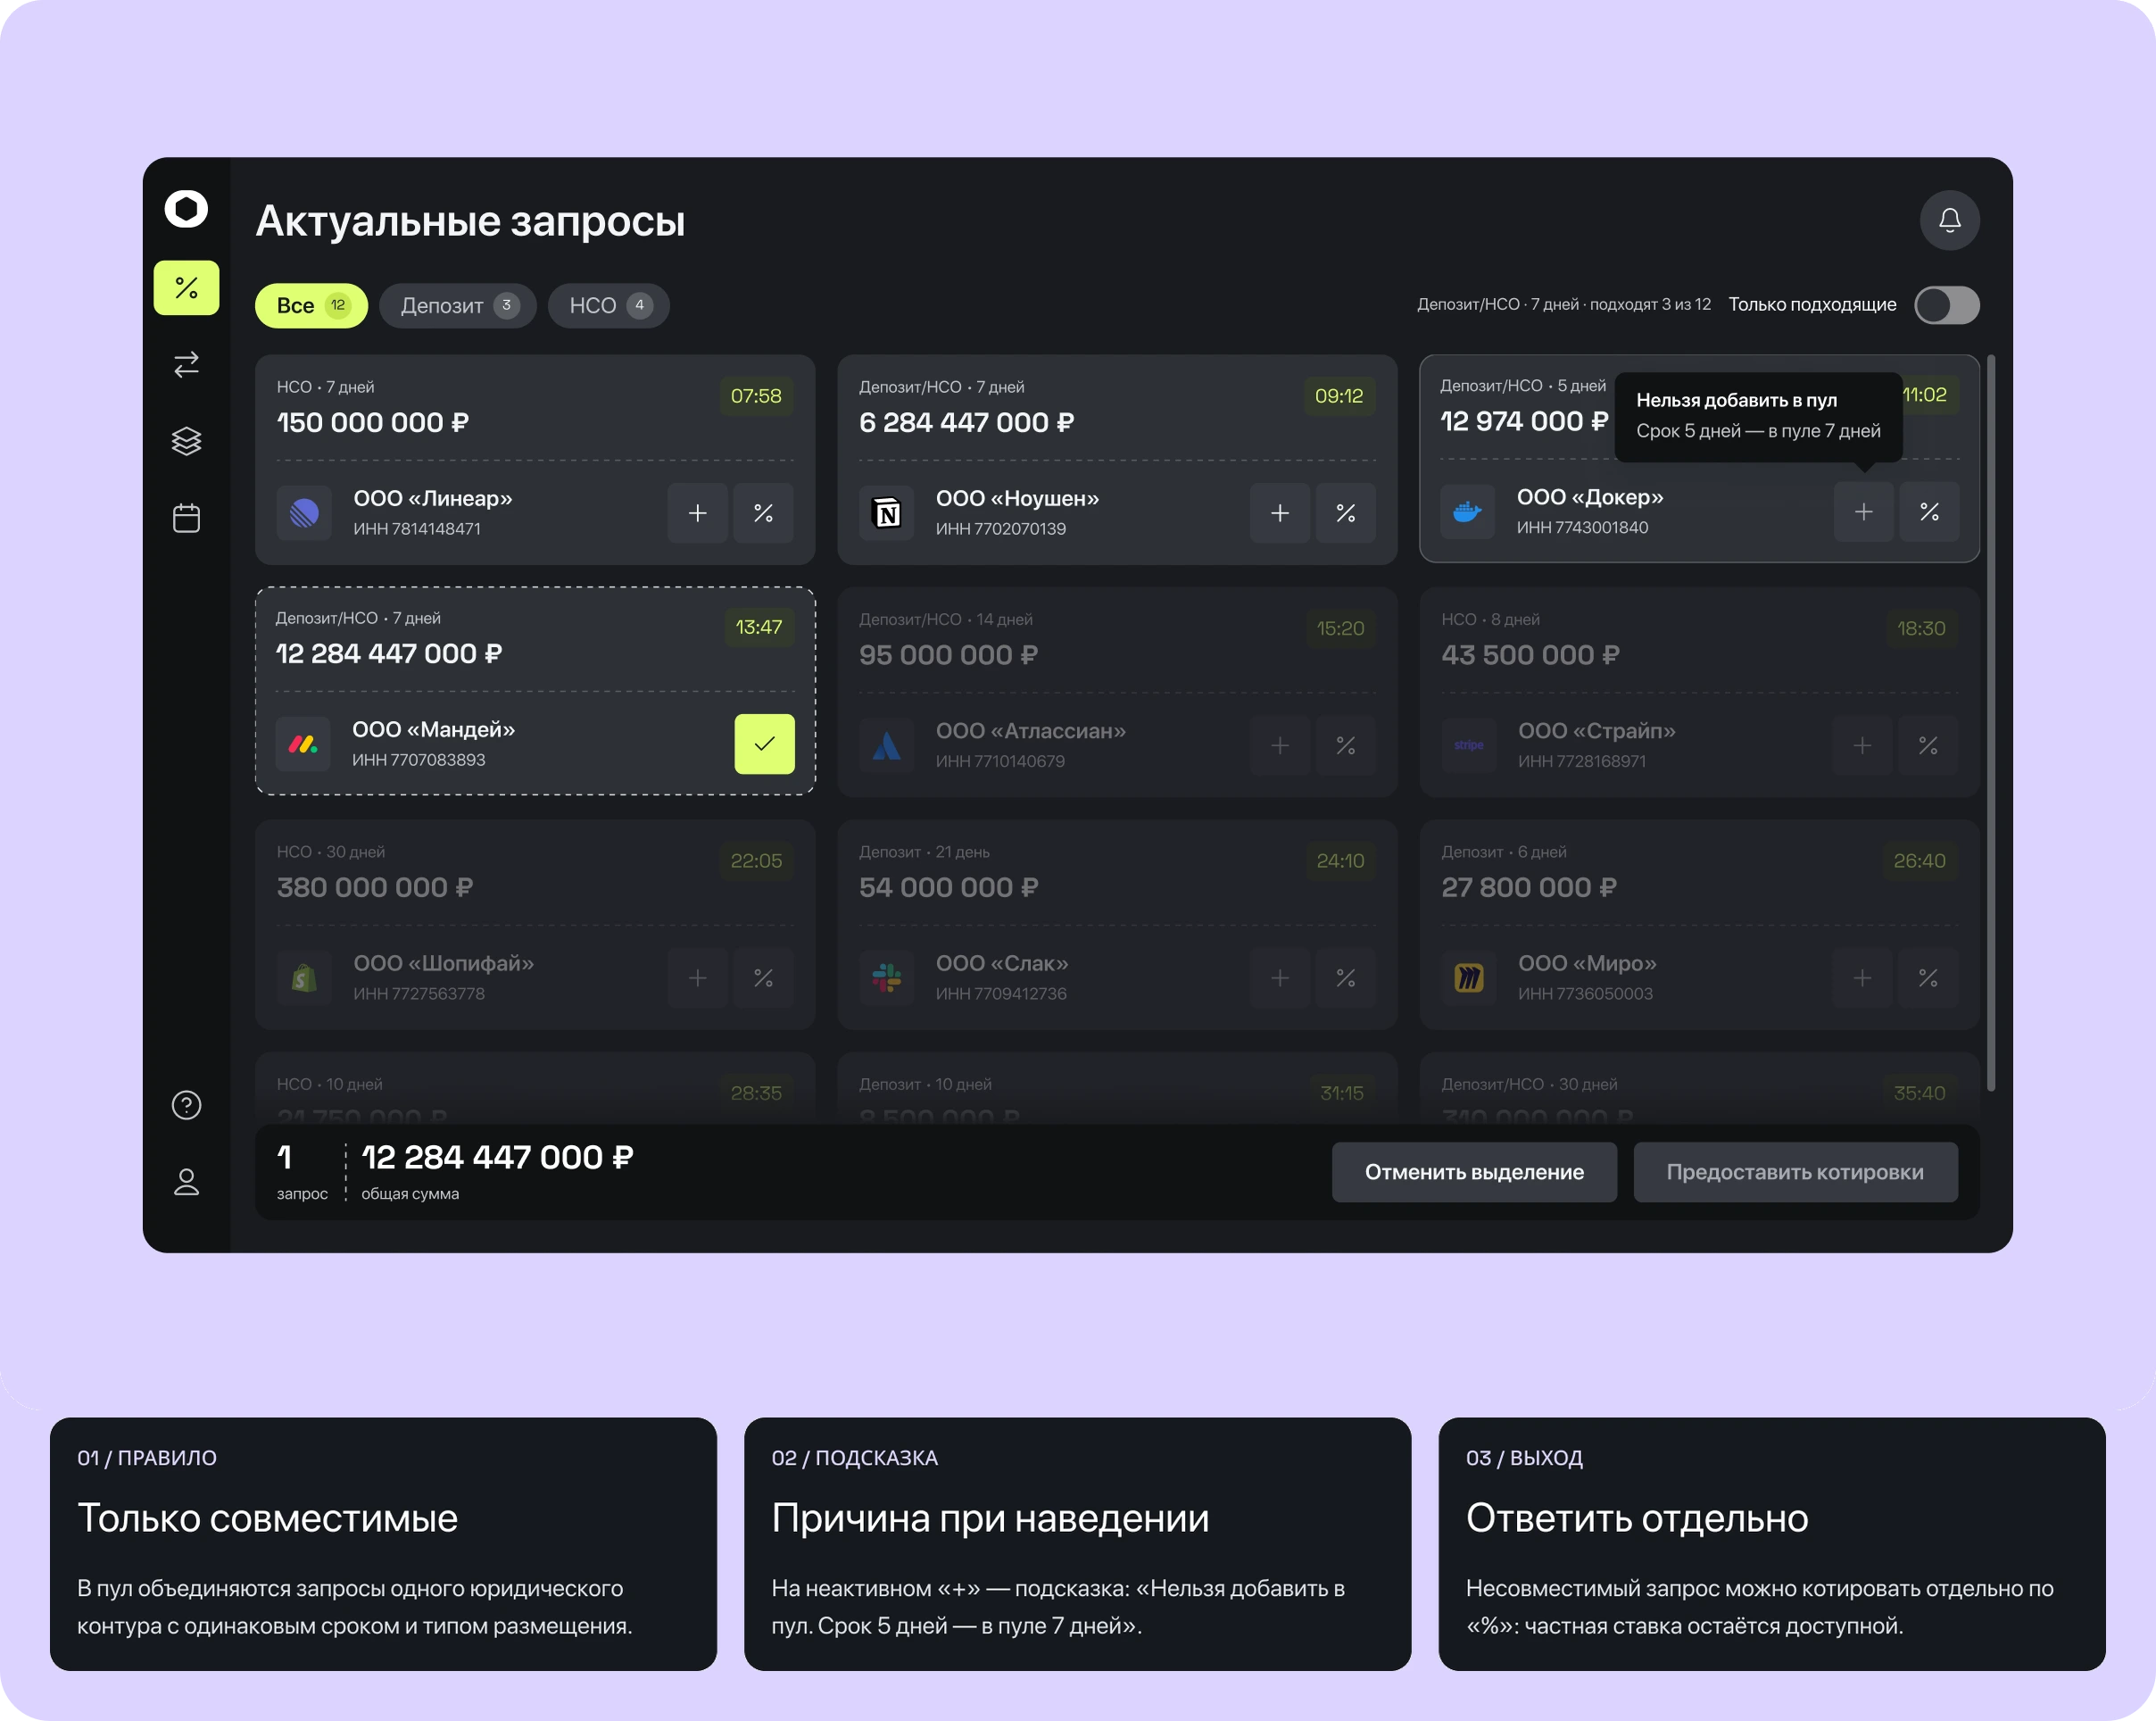The height and width of the screenshot is (1721, 2156).
Task: Open the percent rates section in sidebar
Action: click(x=186, y=288)
